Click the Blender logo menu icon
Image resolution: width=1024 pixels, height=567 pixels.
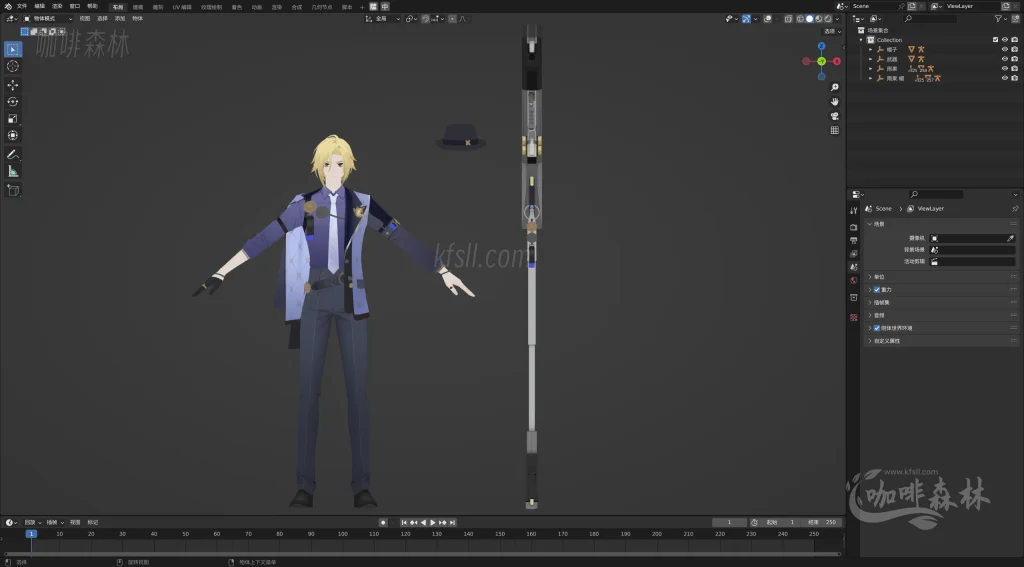8,6
